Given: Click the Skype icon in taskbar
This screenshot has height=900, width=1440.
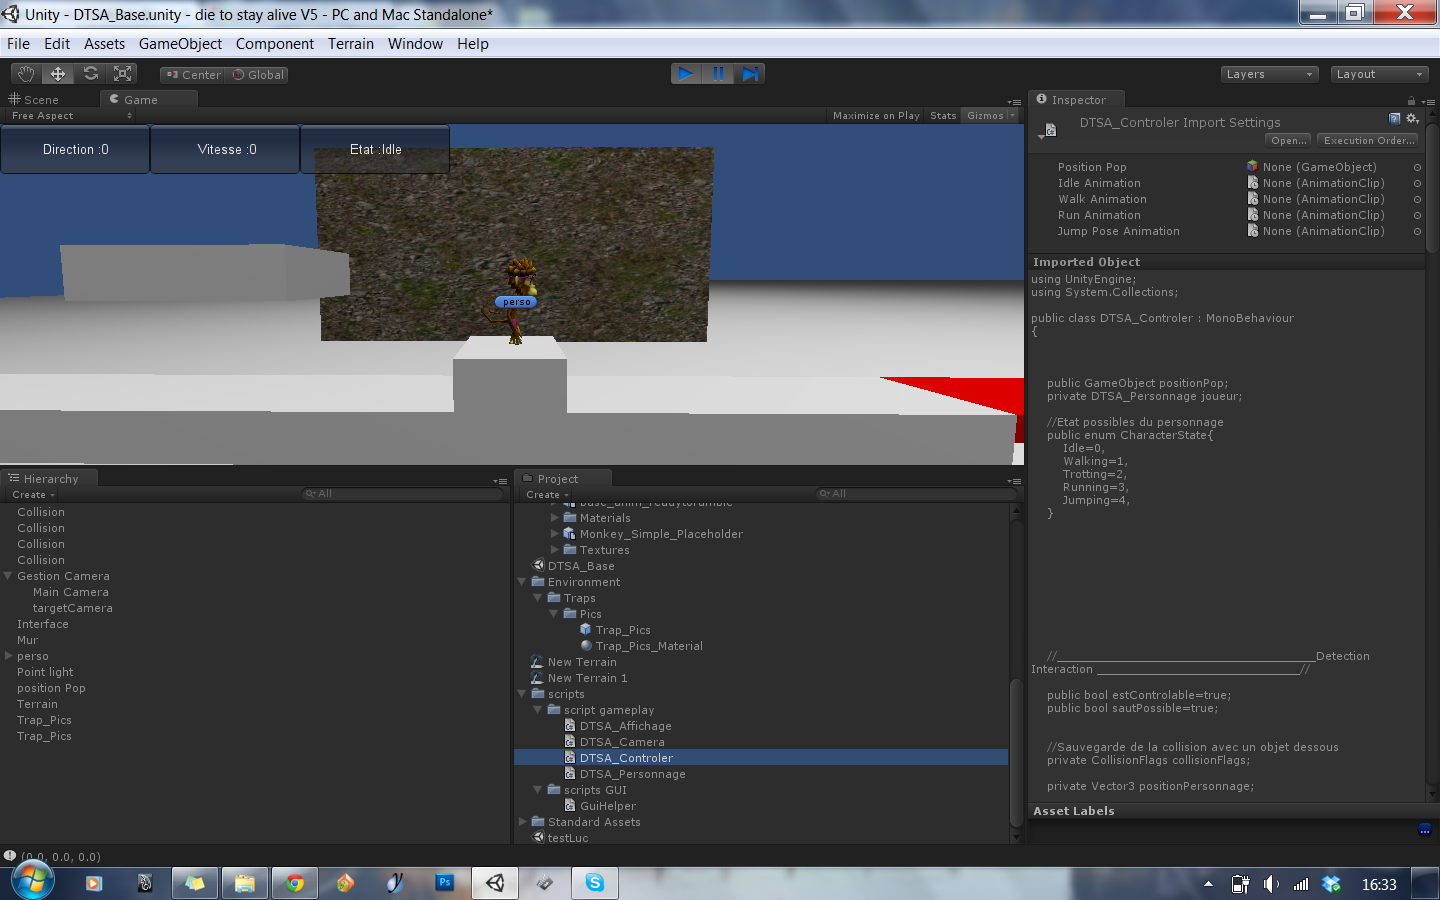Looking at the screenshot, I should [595, 883].
